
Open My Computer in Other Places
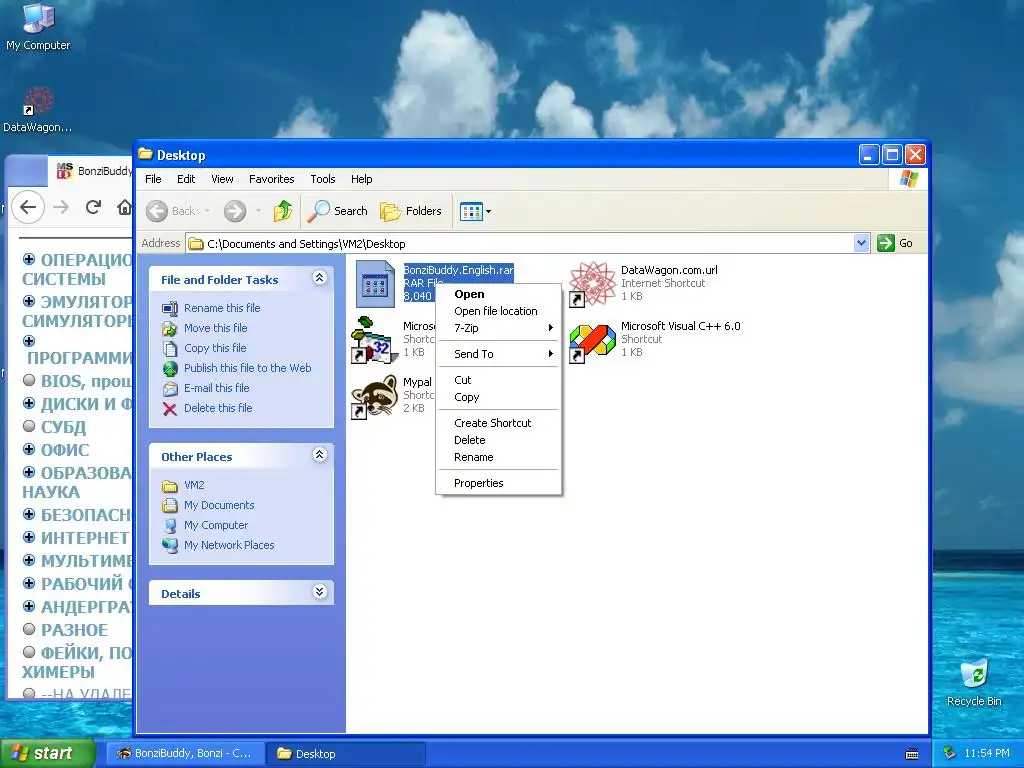[x=216, y=525]
